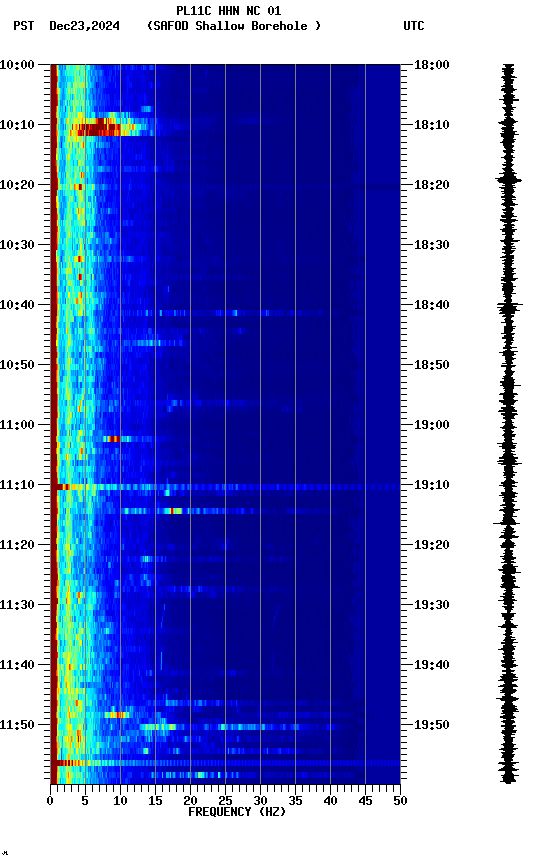
Task: Click the broadband spectral line at 11:10
Action: (x=227, y=487)
